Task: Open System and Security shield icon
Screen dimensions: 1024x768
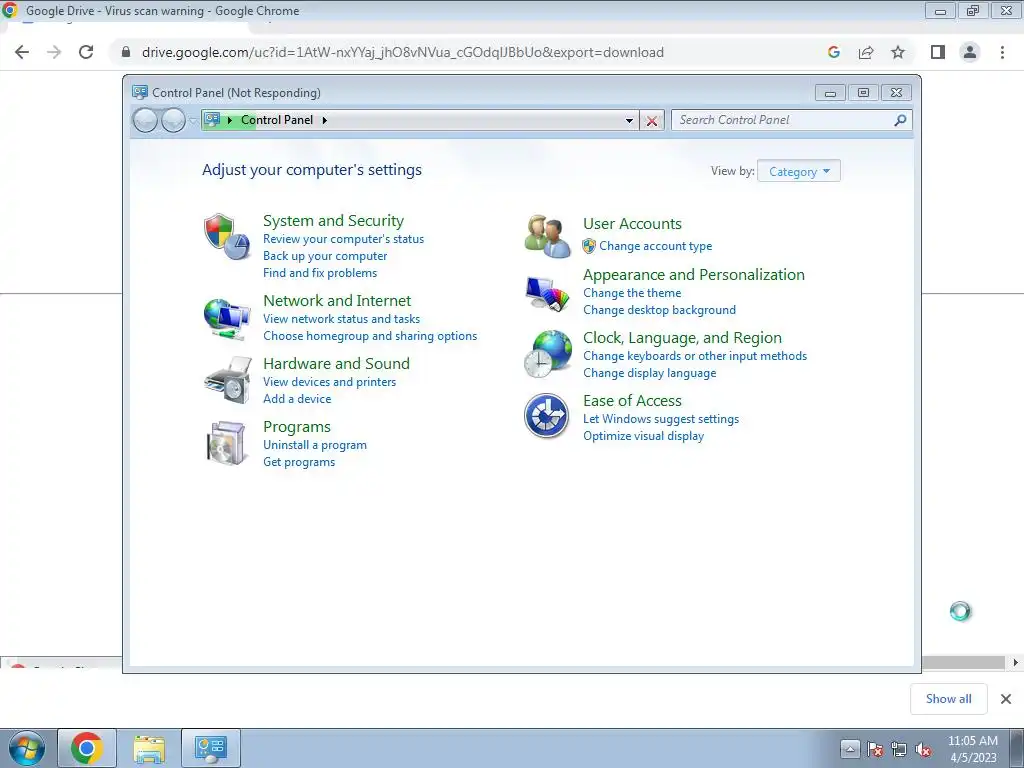Action: point(227,236)
